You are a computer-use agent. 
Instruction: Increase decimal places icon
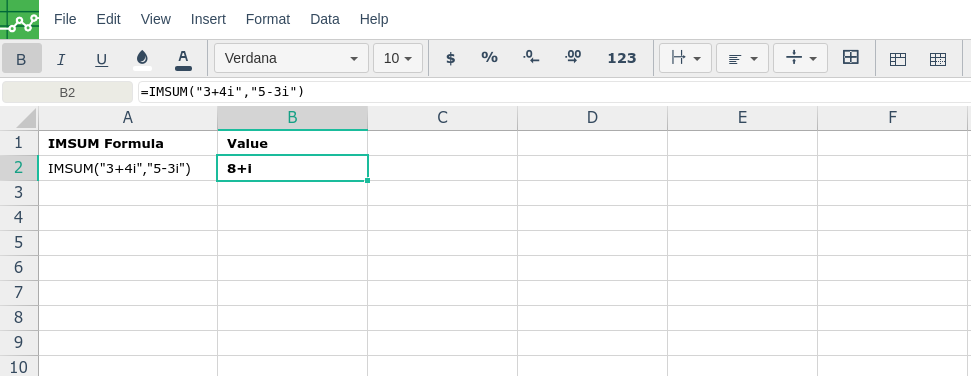click(573, 58)
